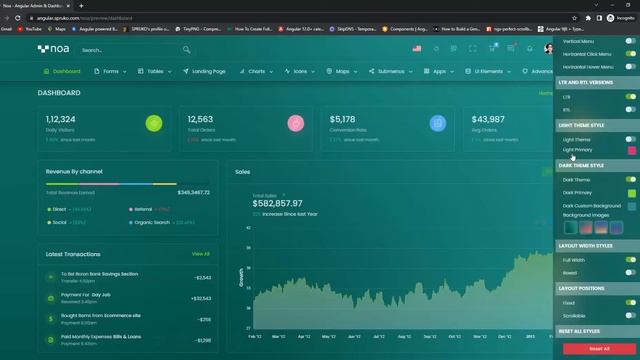Click View All in Latest Transactions
Viewport: 640px width, 360px height.
tap(200, 254)
